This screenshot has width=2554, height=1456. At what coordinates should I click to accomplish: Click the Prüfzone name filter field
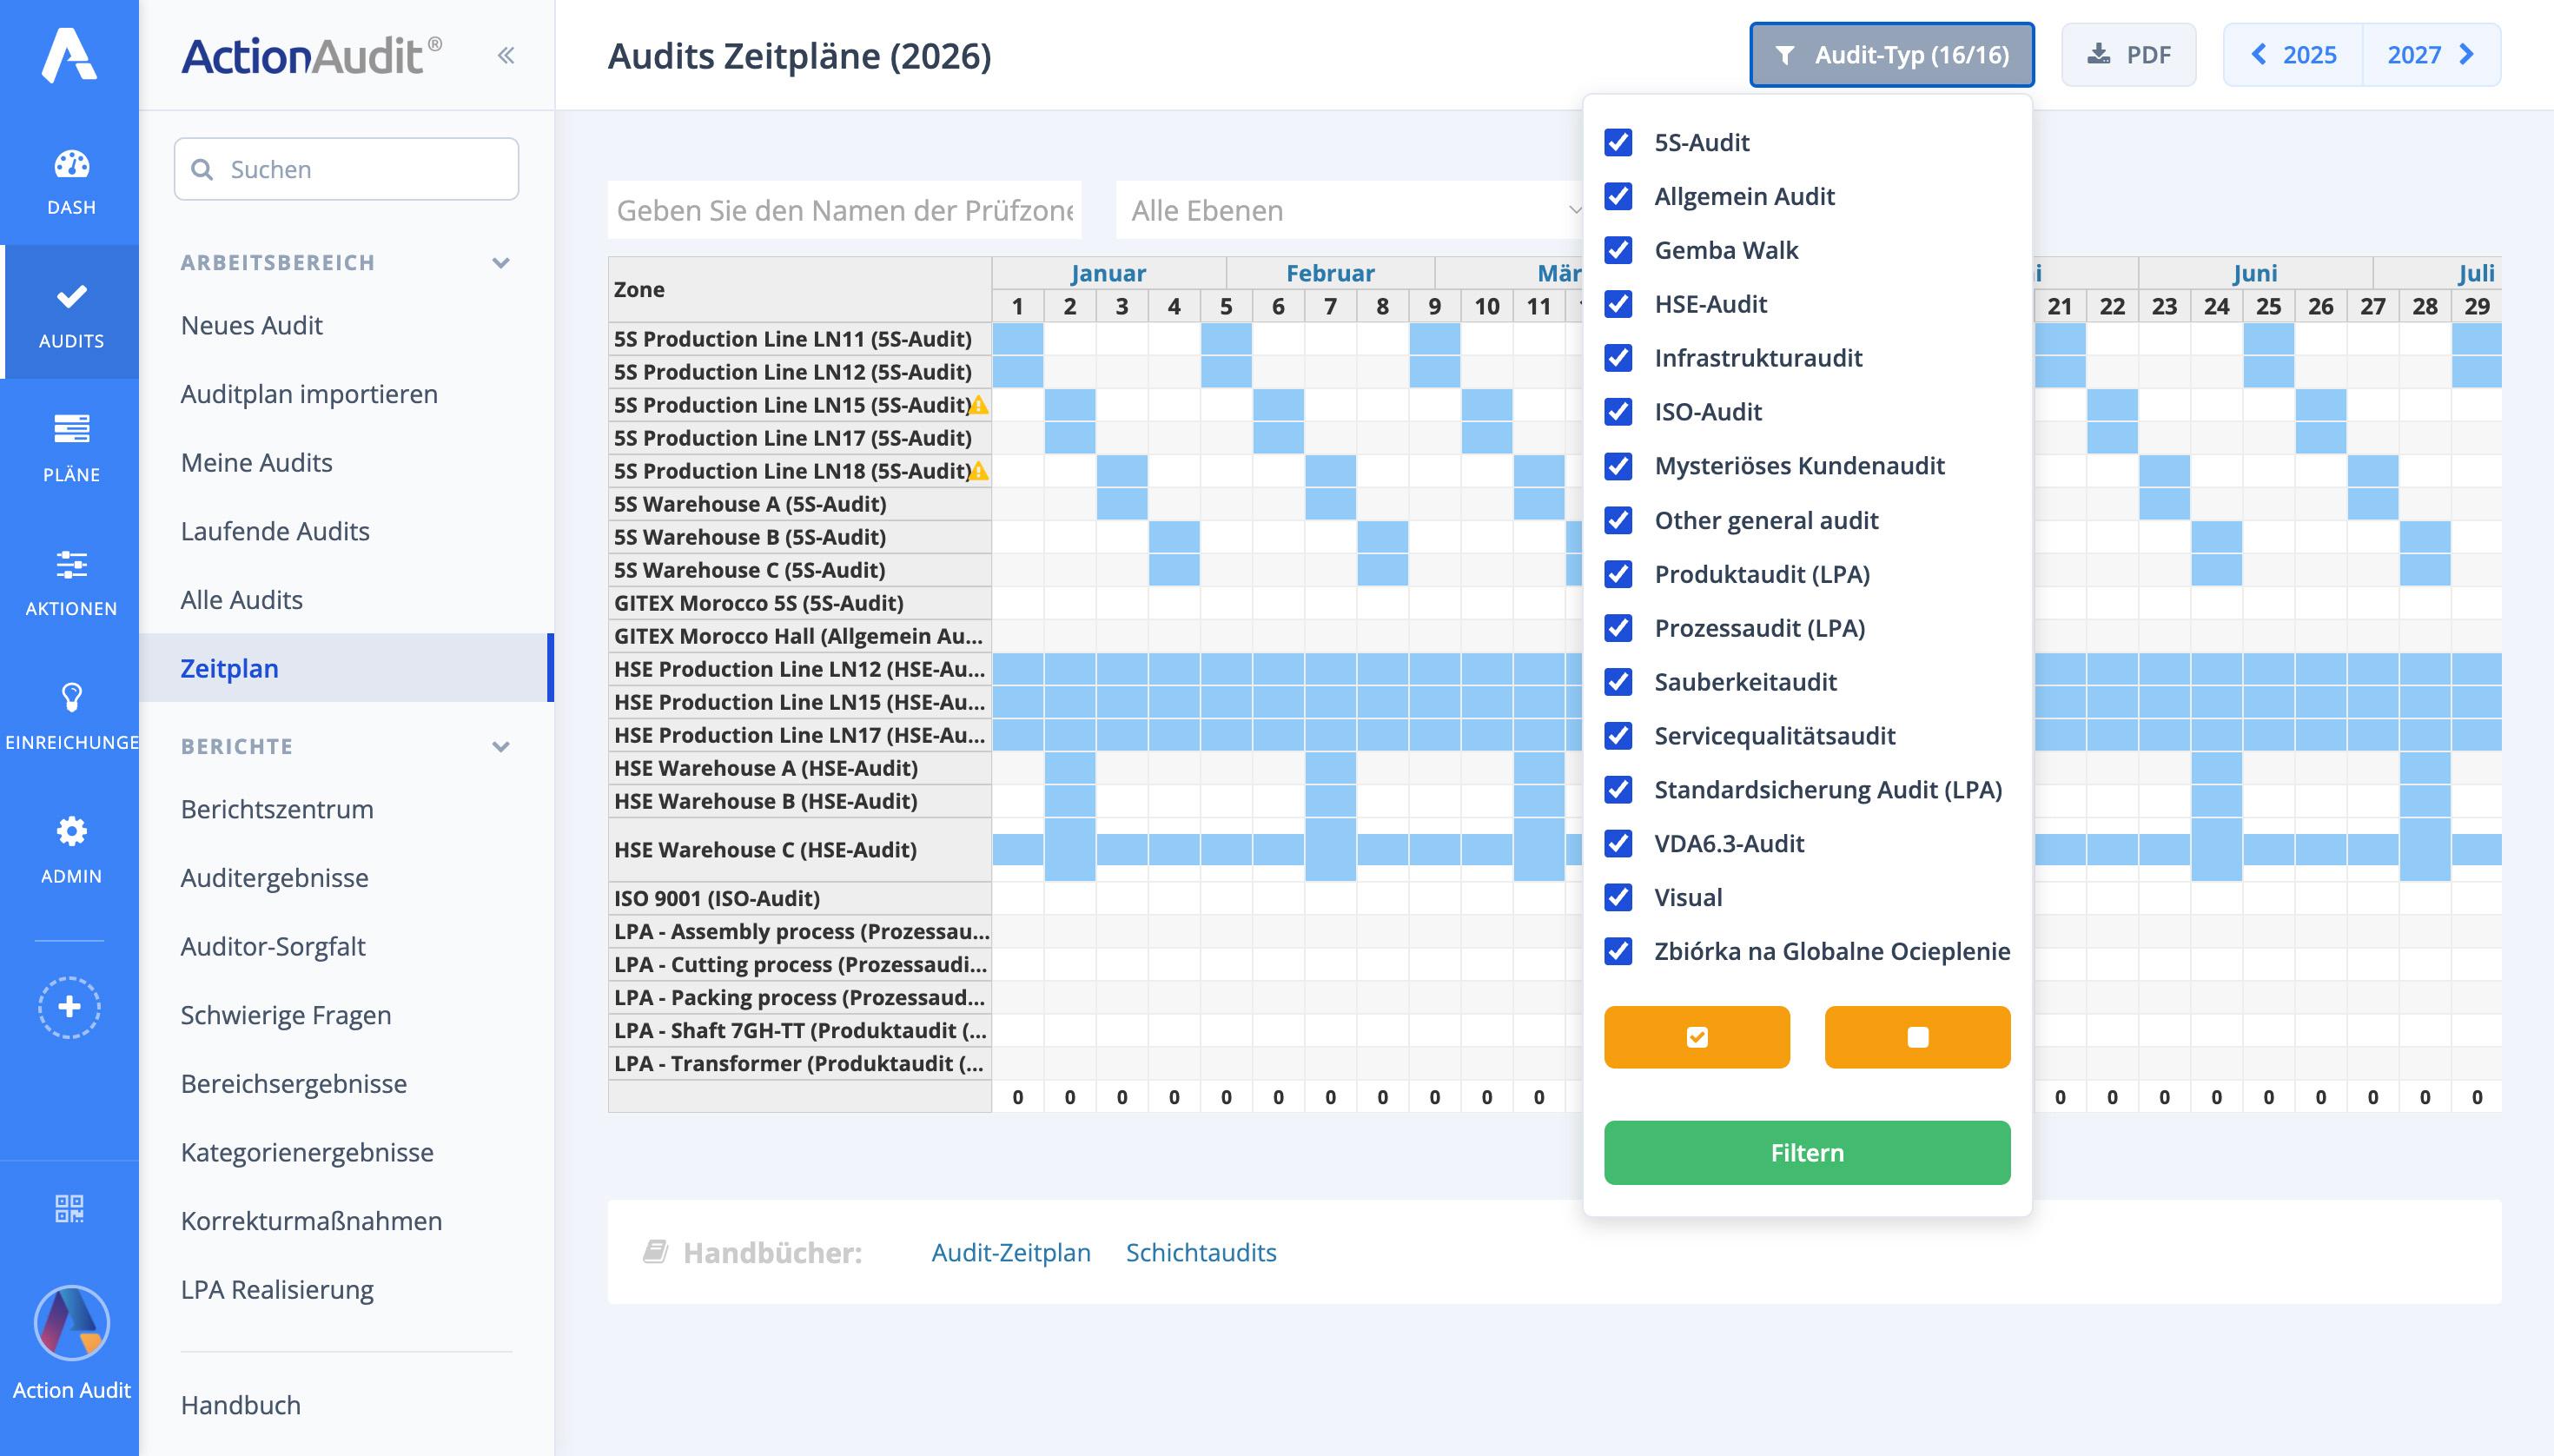[x=844, y=210]
